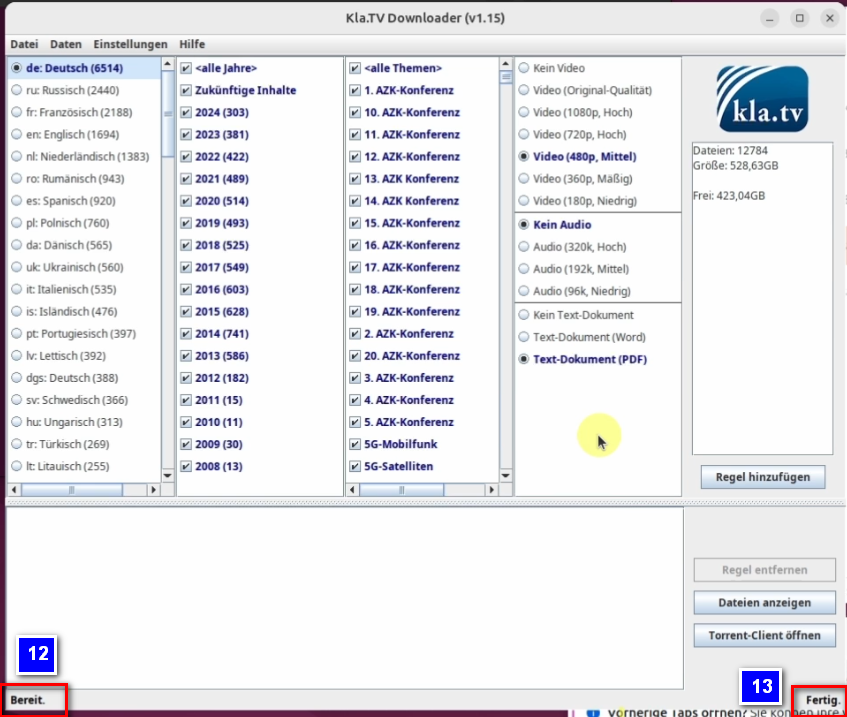Open the Hilfe menu
This screenshot has width=847, height=717.
(192, 44)
